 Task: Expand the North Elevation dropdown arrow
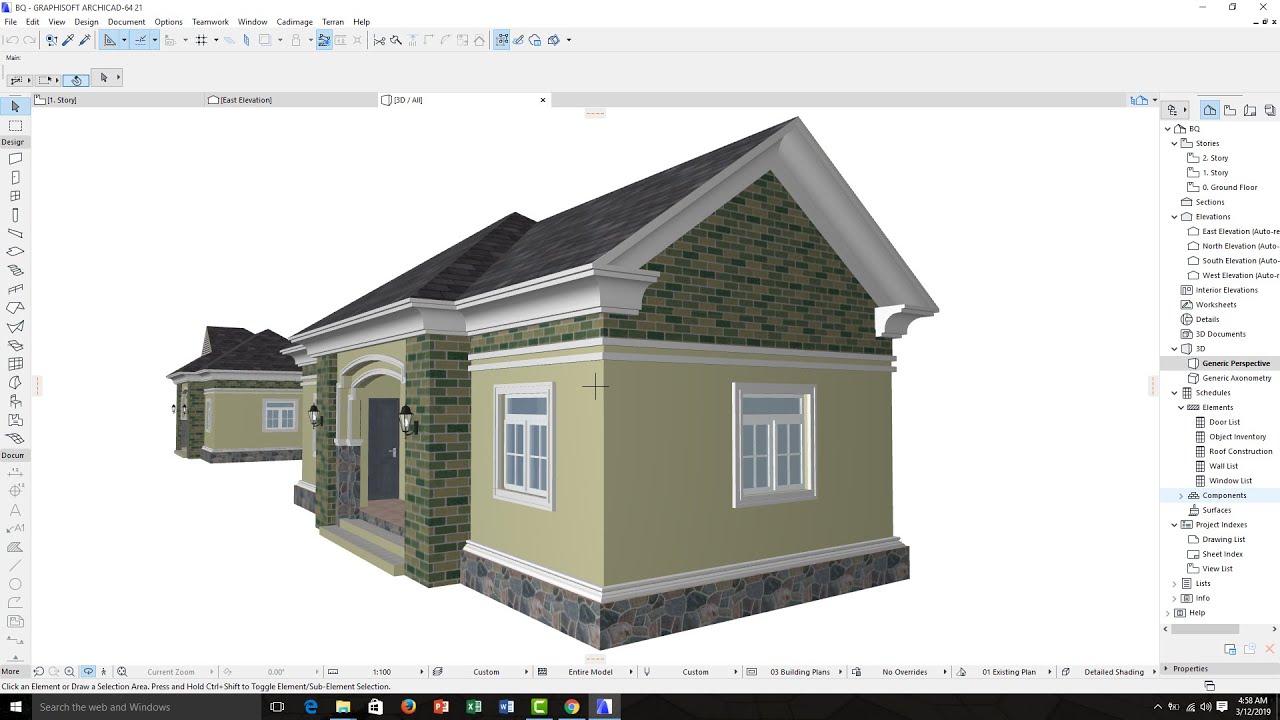pos(1185,245)
